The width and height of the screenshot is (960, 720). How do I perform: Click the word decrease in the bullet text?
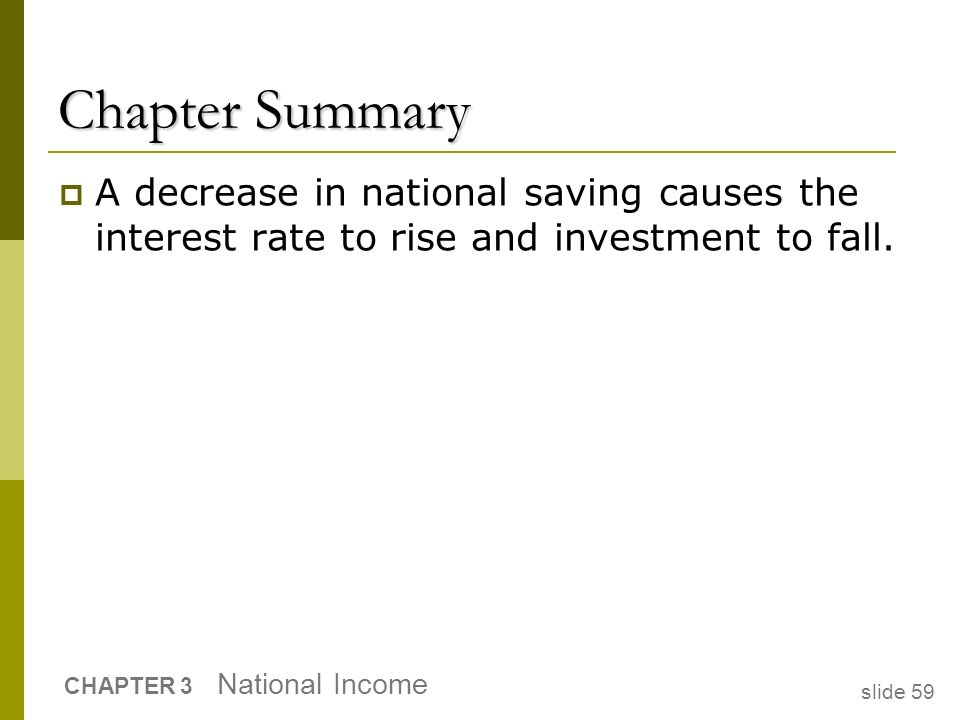coord(216,192)
